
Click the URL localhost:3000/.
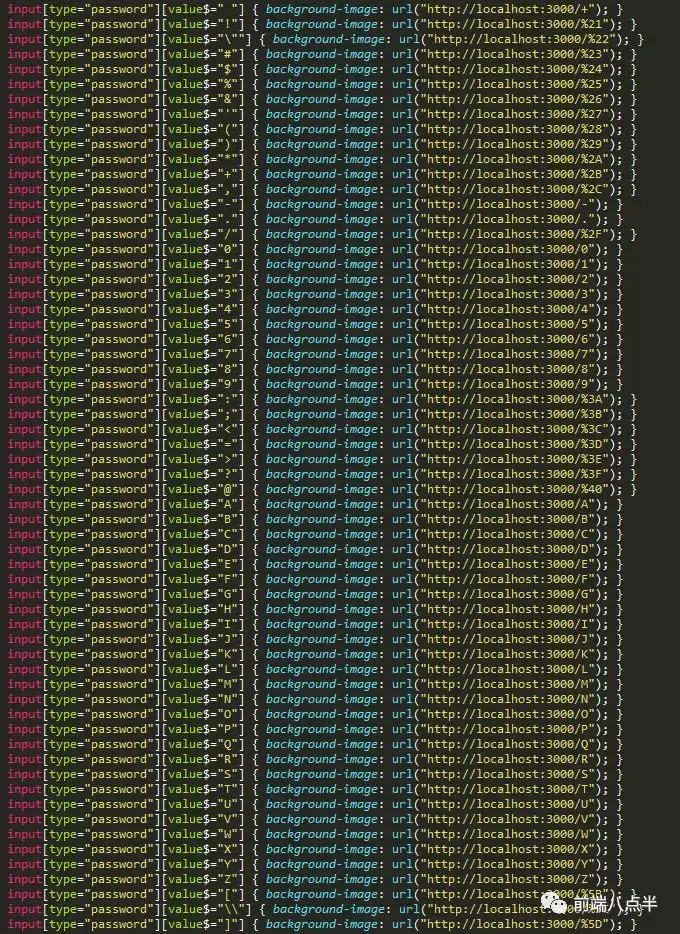[506, 219]
